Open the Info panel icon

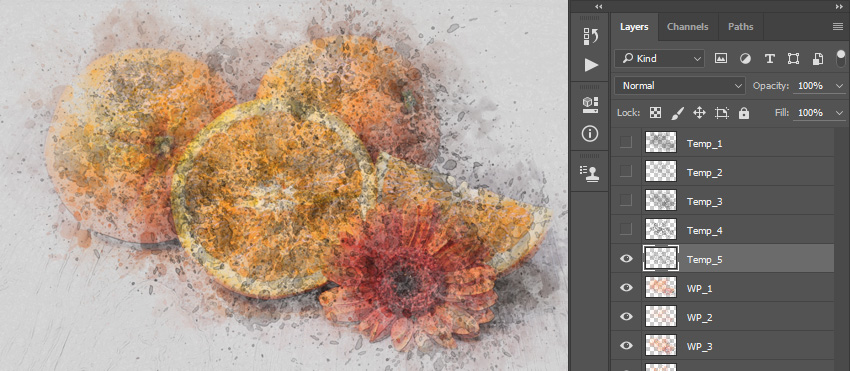coord(590,133)
